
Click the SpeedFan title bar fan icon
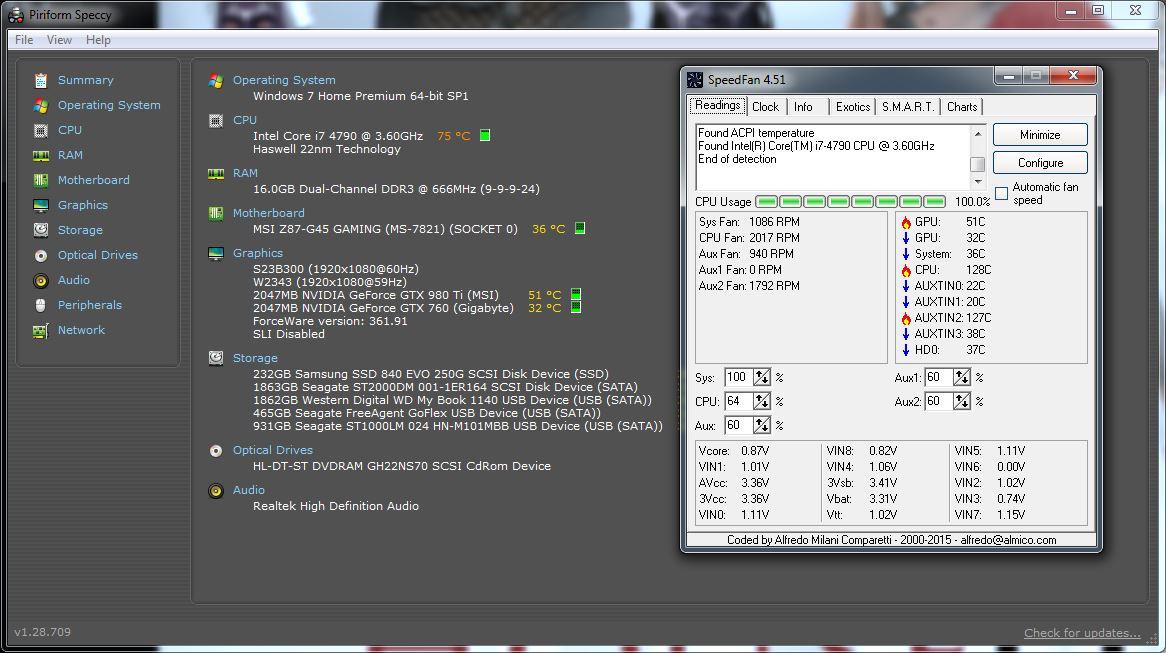point(695,80)
